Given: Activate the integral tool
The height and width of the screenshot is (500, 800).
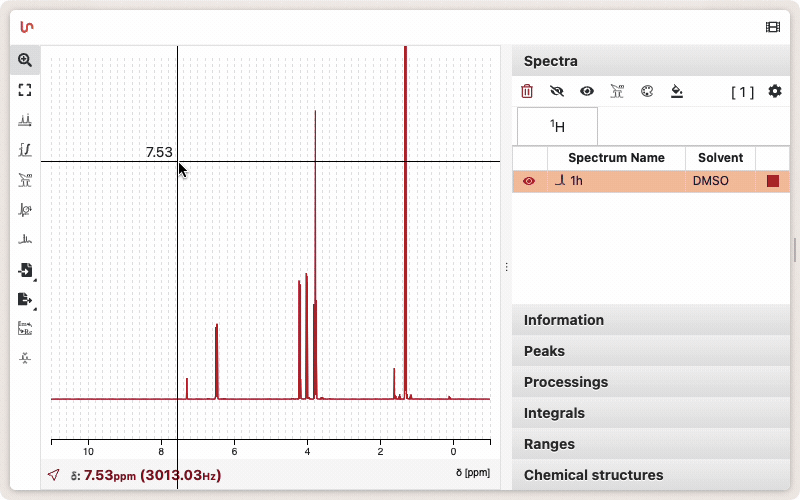Looking at the screenshot, I should [x=25, y=150].
